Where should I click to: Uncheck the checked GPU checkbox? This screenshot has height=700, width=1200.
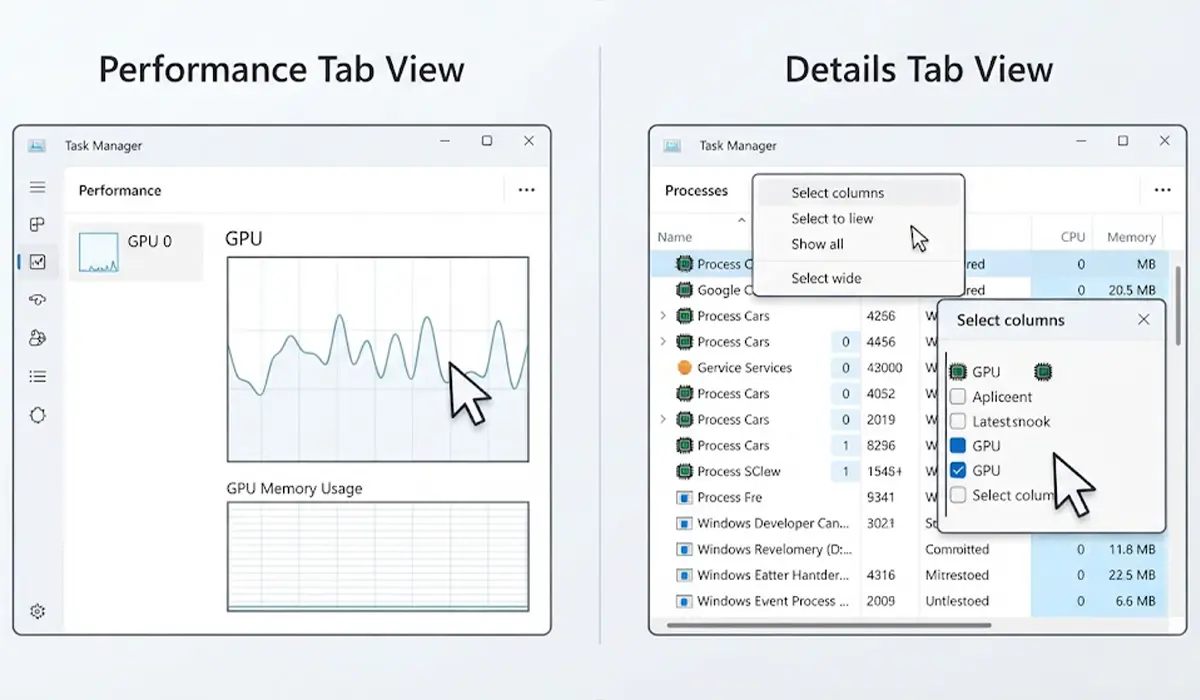958,470
